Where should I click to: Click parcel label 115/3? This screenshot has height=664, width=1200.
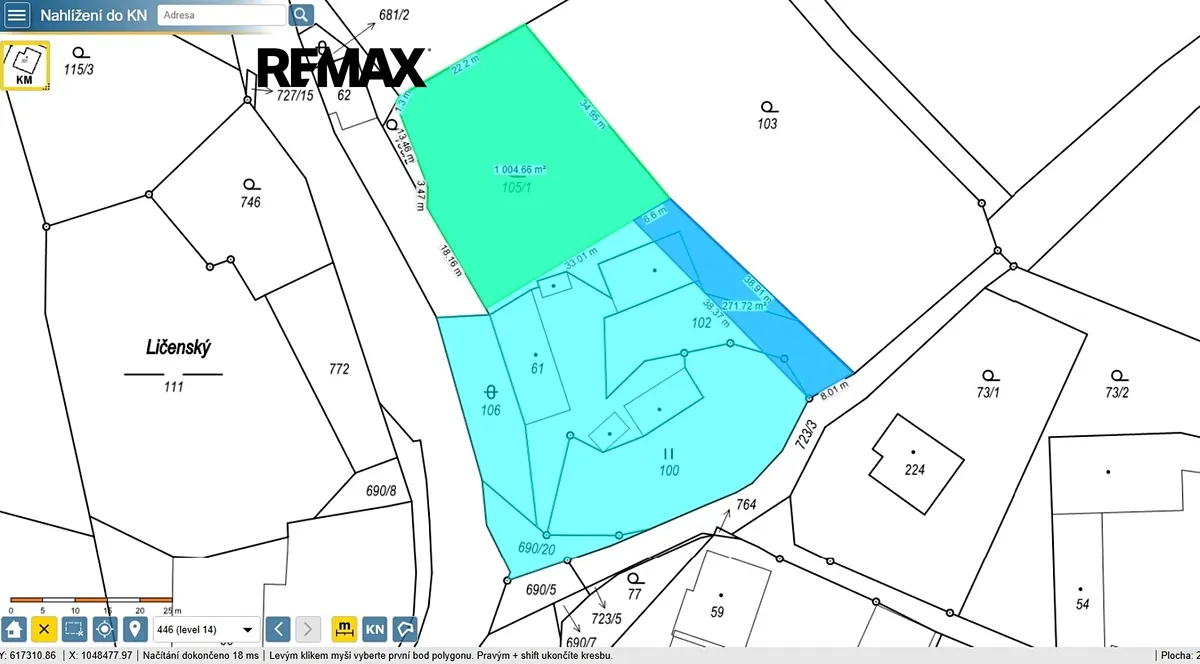(76, 68)
